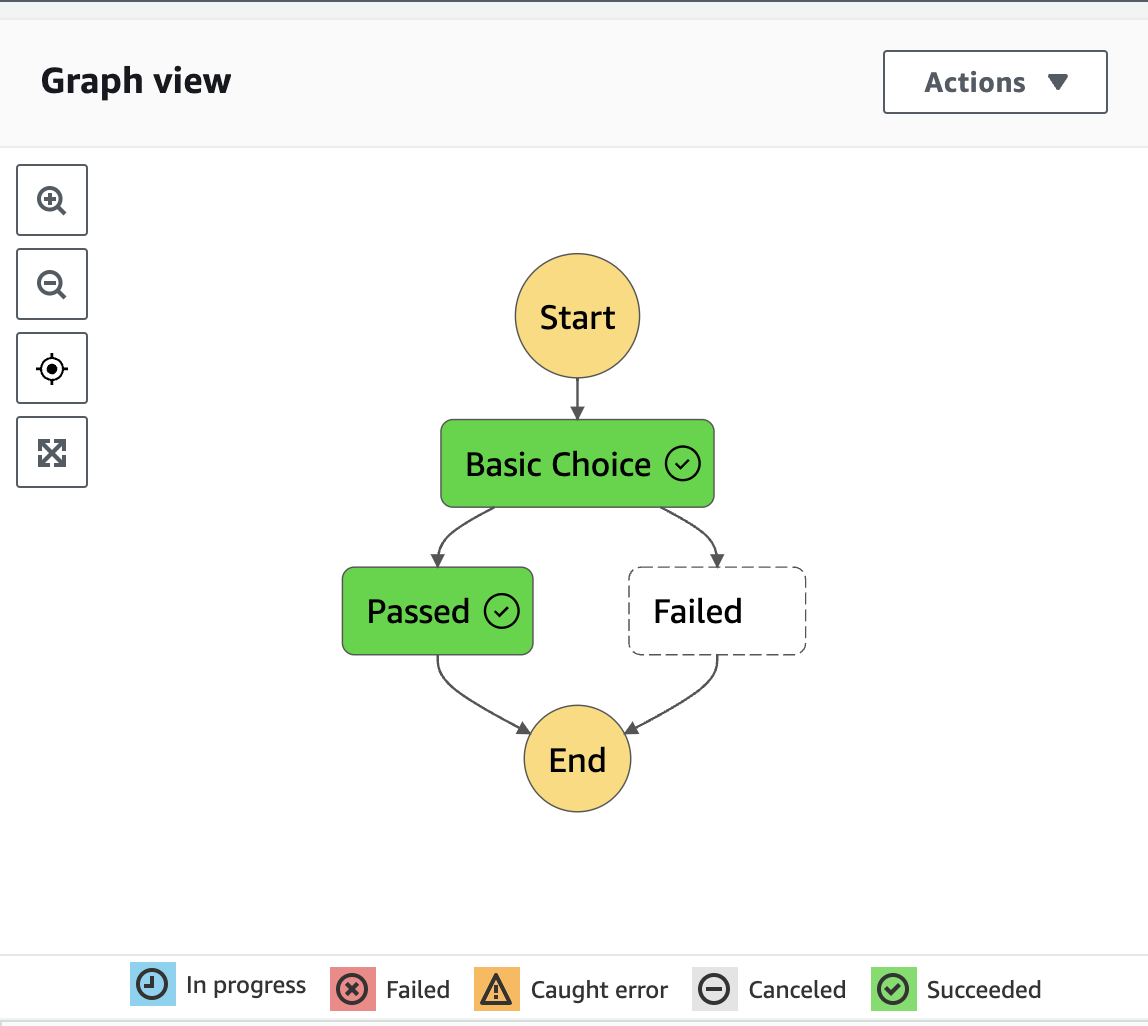The height and width of the screenshot is (1026, 1148).
Task: Click the Failed red X legend icon
Action: click(352, 990)
